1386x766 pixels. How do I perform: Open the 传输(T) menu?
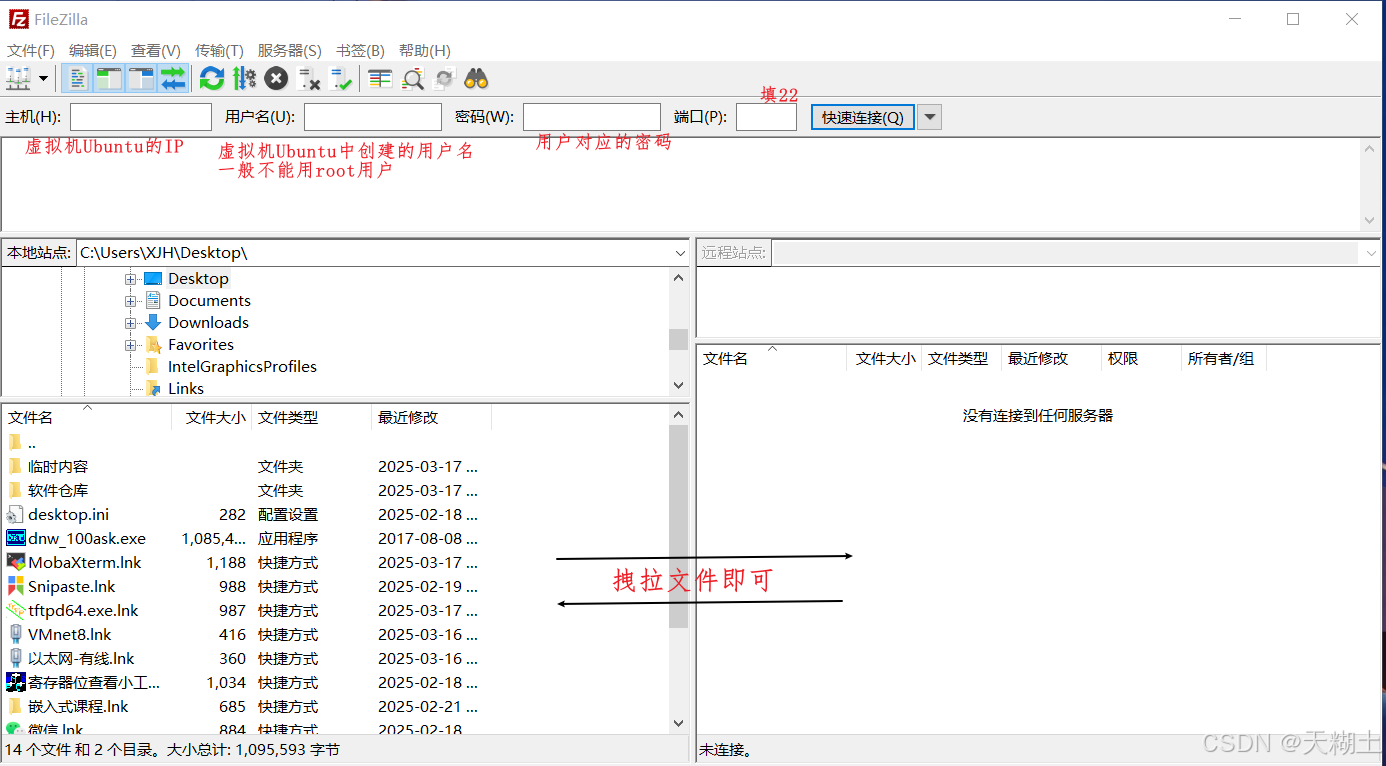[x=219, y=50]
